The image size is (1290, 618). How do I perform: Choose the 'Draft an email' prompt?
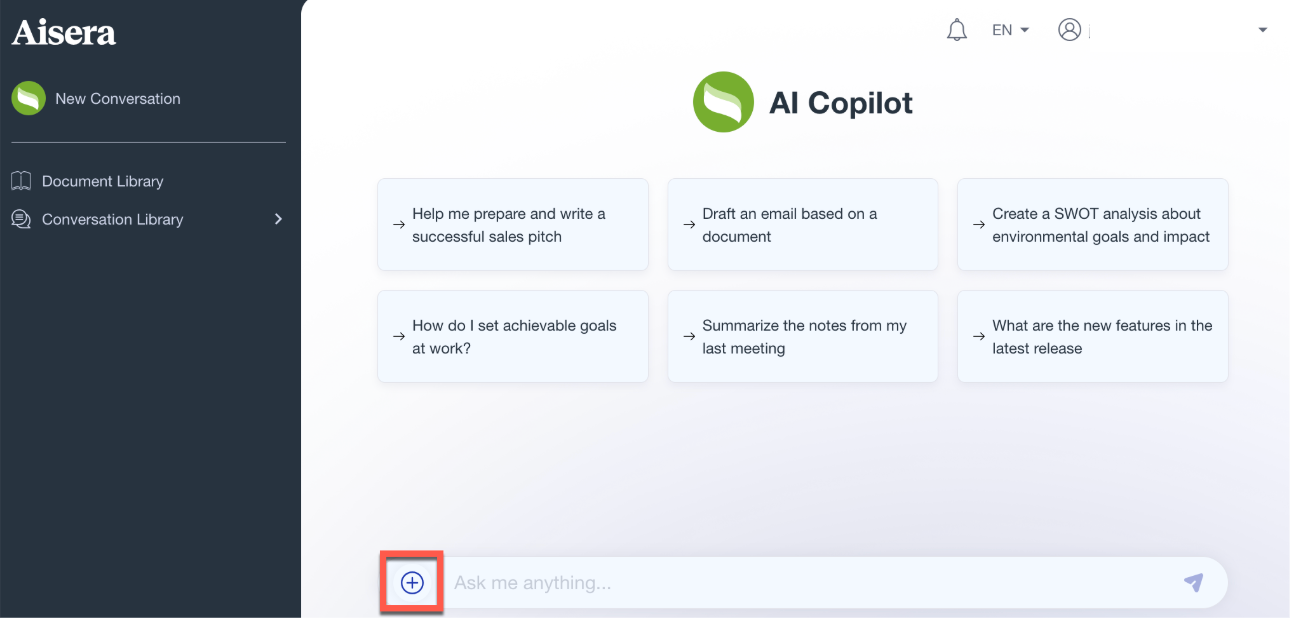802,225
